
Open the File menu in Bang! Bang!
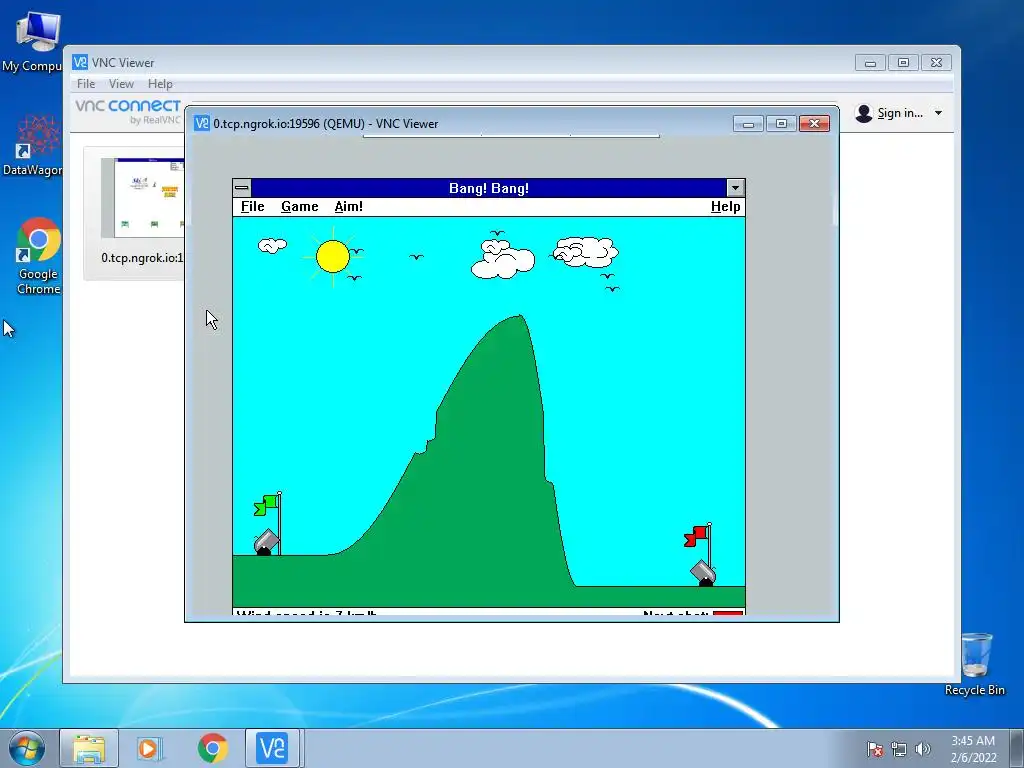coord(252,206)
